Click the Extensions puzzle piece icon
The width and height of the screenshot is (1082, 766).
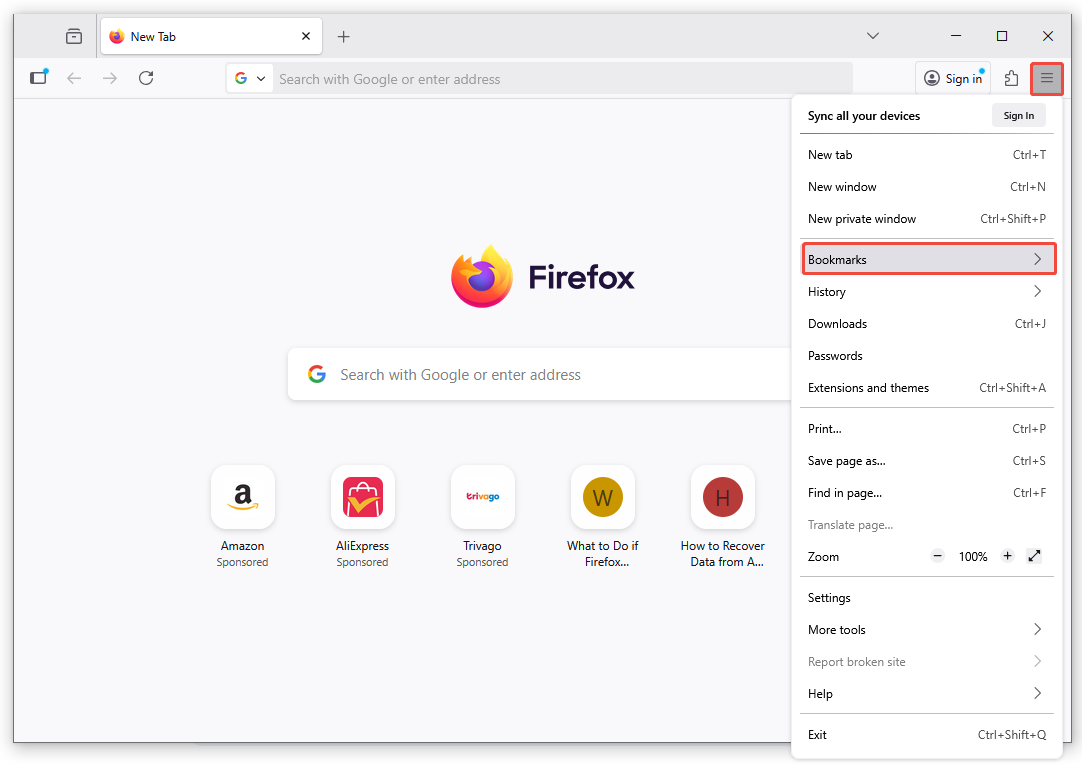[x=1010, y=78]
